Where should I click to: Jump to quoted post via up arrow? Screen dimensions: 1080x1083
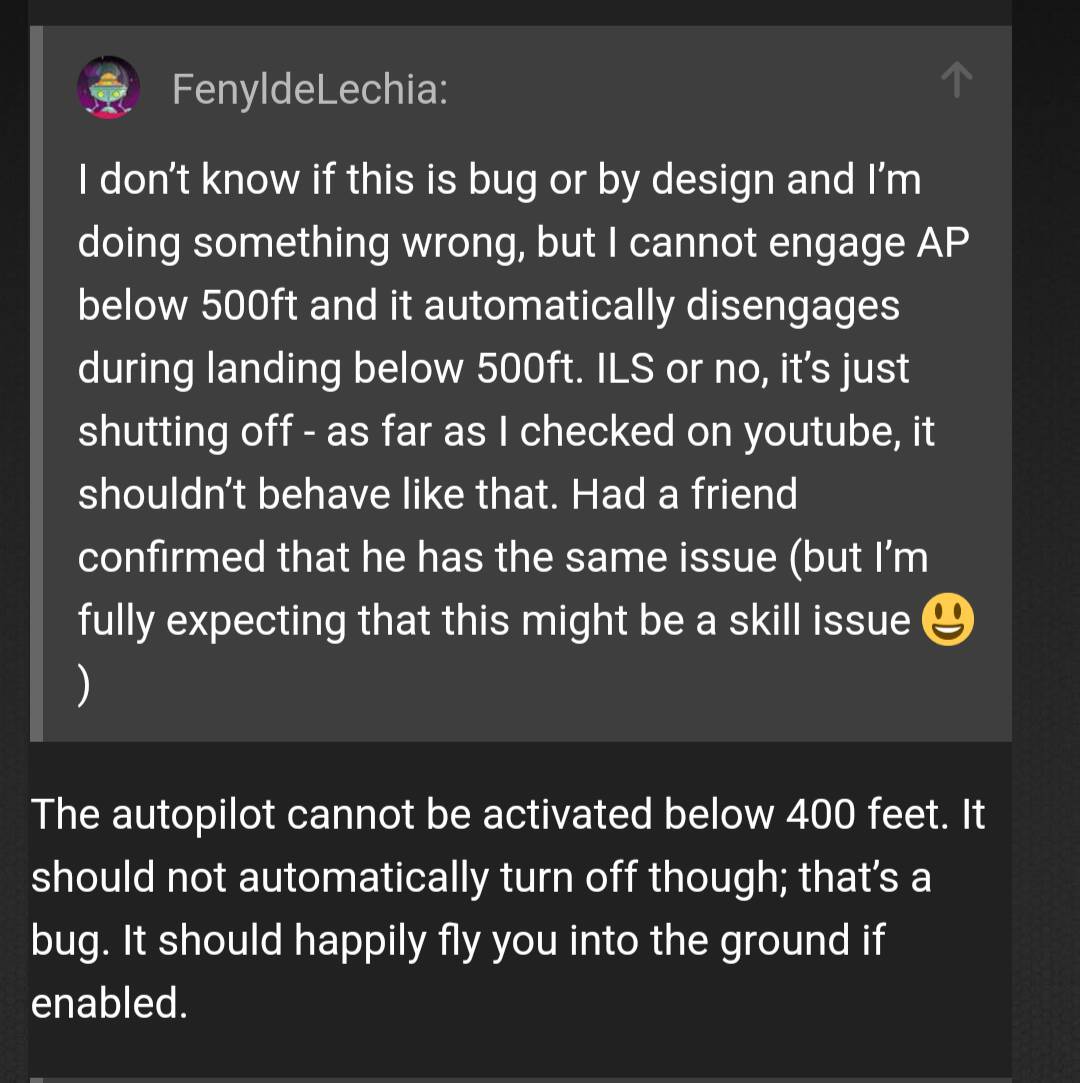(x=956, y=79)
